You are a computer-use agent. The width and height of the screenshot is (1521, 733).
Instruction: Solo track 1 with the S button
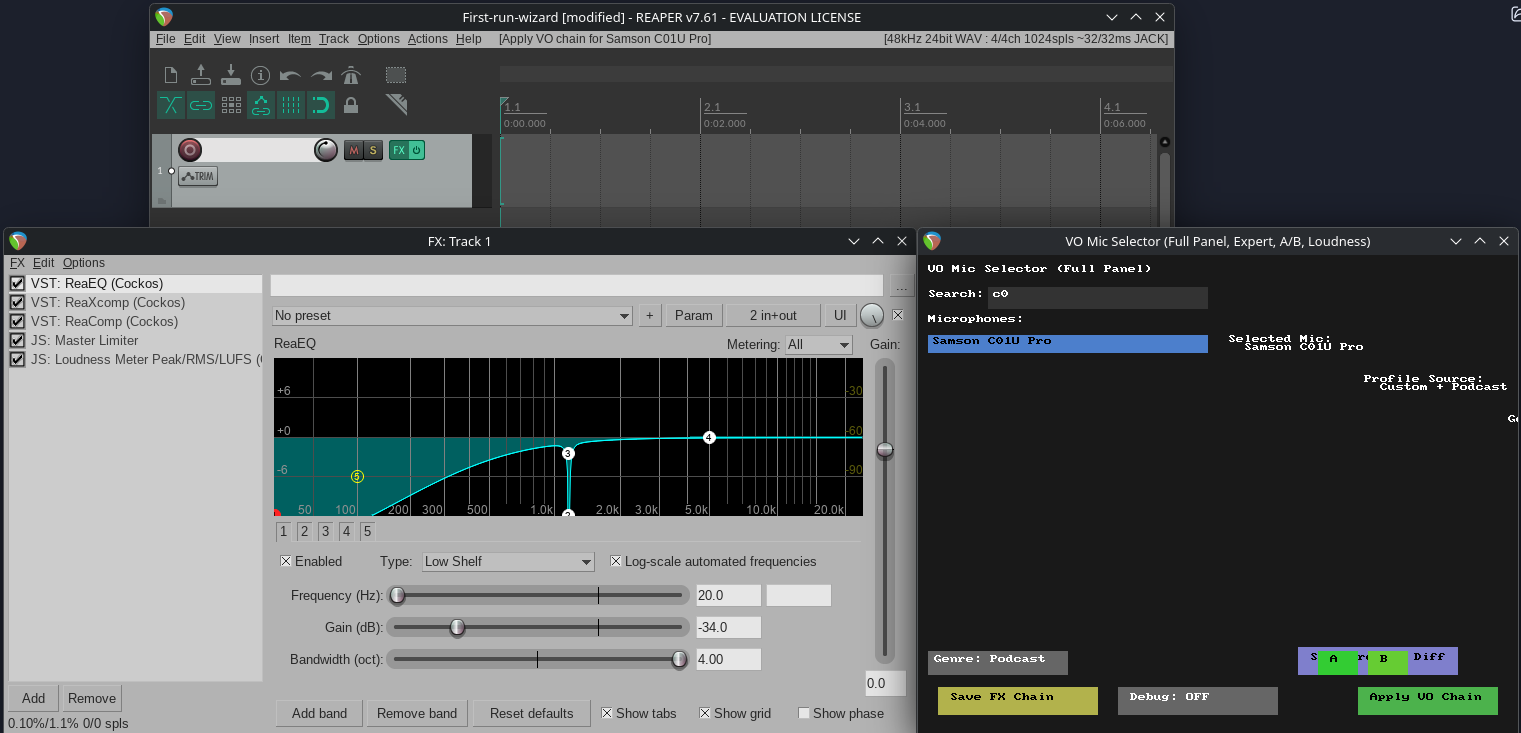point(373,150)
